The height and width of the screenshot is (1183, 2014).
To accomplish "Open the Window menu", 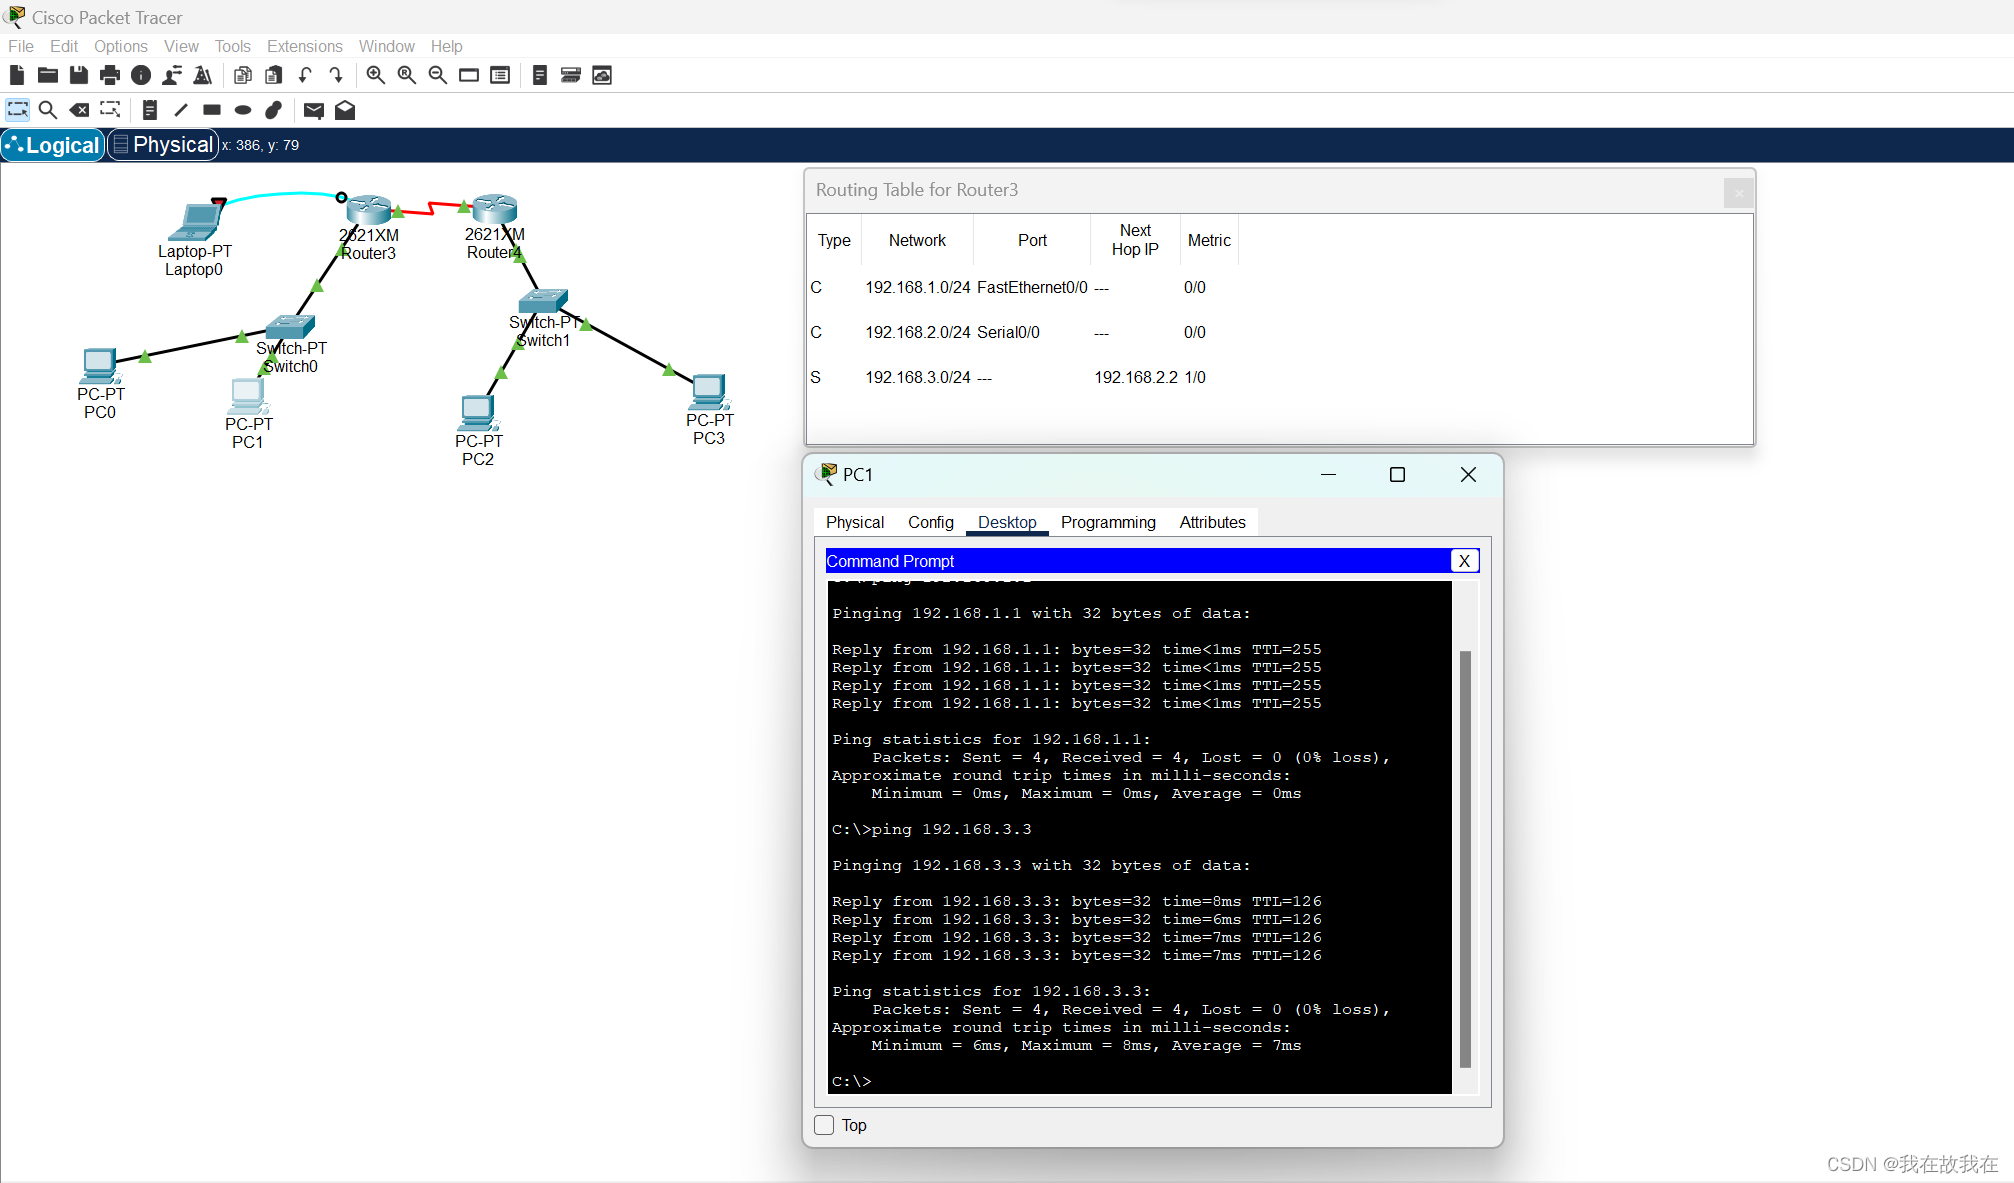I will click(387, 46).
